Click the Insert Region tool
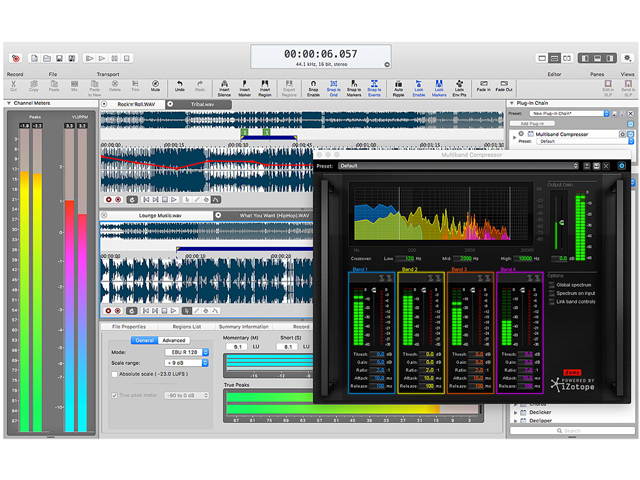This screenshot has width=640, height=480. pos(264,89)
